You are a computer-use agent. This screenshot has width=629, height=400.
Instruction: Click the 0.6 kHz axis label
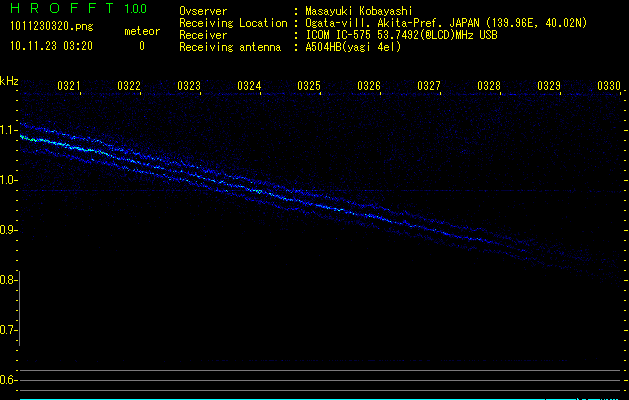pos(8,380)
